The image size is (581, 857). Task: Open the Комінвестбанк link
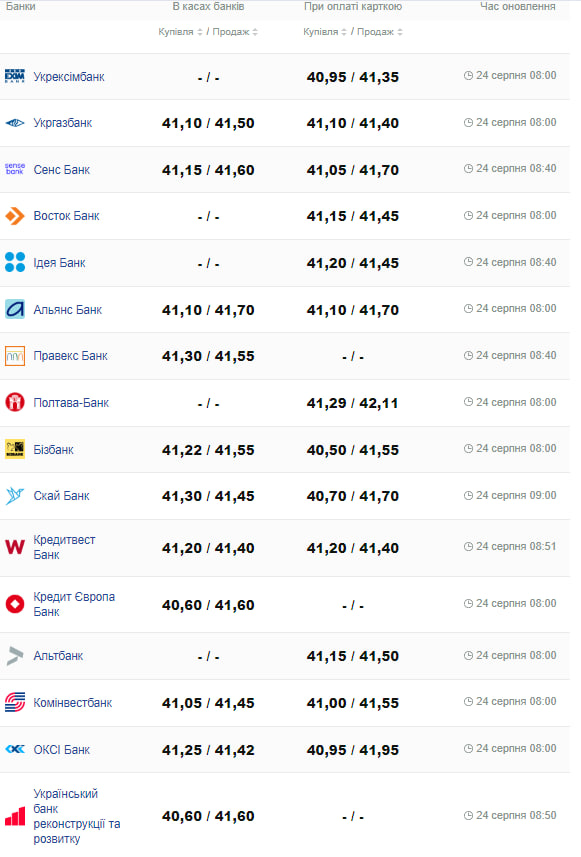click(73, 703)
